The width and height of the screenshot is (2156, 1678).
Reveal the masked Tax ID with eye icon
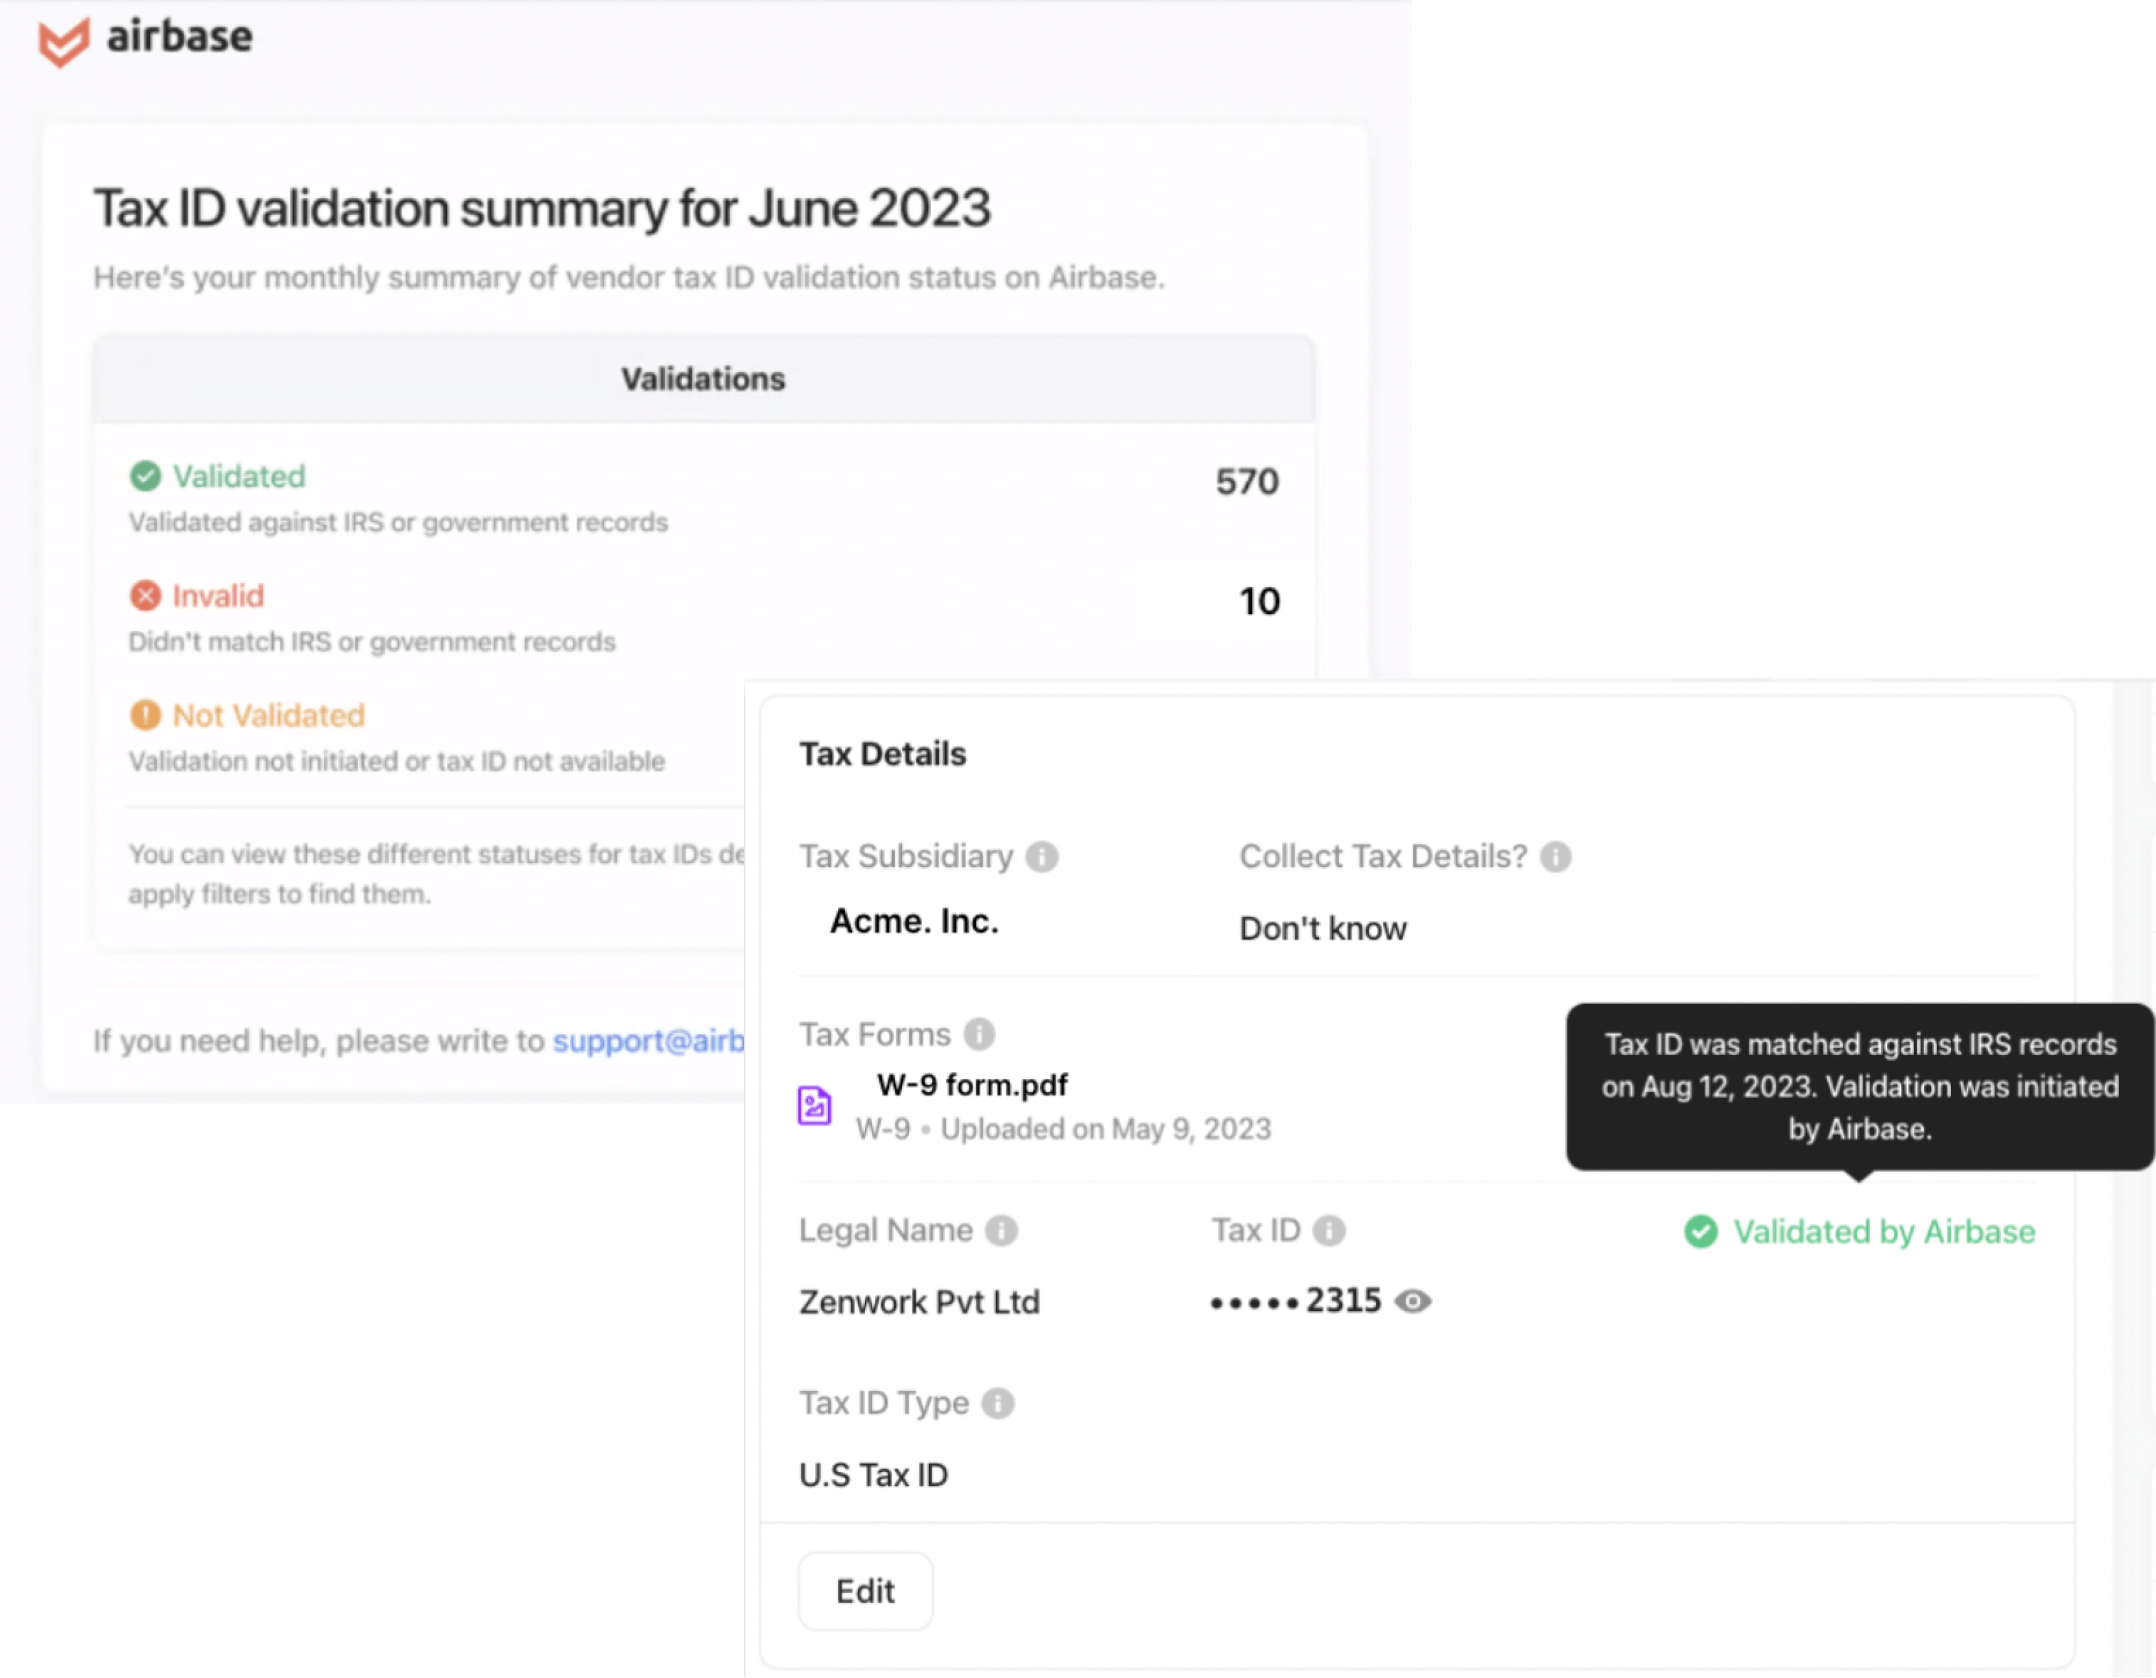coord(1413,1301)
